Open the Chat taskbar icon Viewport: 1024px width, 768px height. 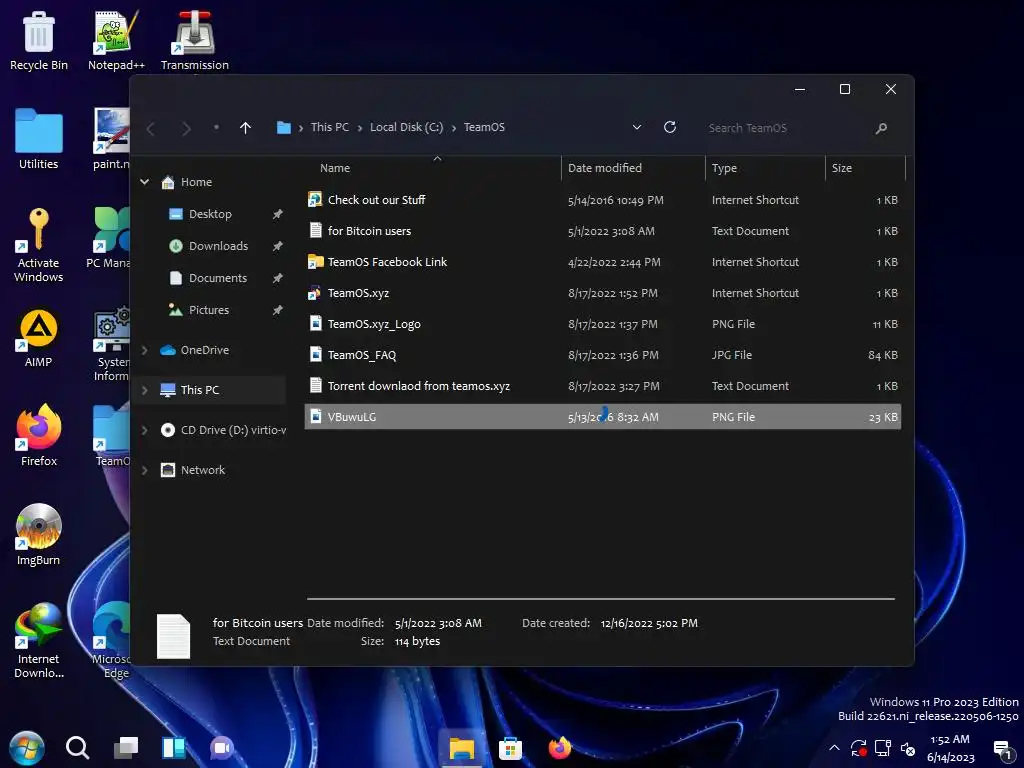222,748
